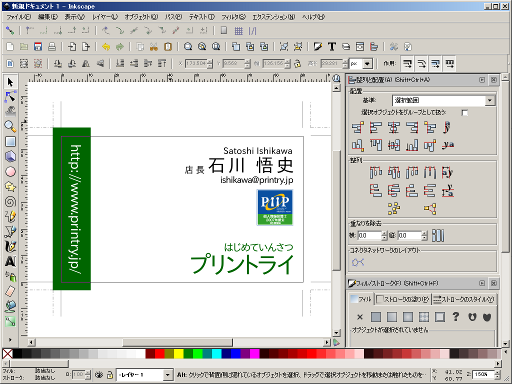This screenshot has width=512, height=384.
Task: Select the Paint Bucket tool
Action: pyautogui.click(x=10, y=276)
